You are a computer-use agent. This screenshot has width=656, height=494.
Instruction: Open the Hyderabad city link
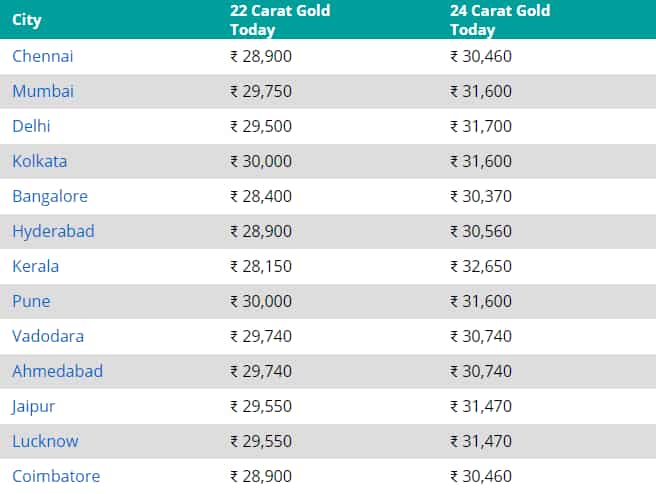pyautogui.click(x=54, y=232)
